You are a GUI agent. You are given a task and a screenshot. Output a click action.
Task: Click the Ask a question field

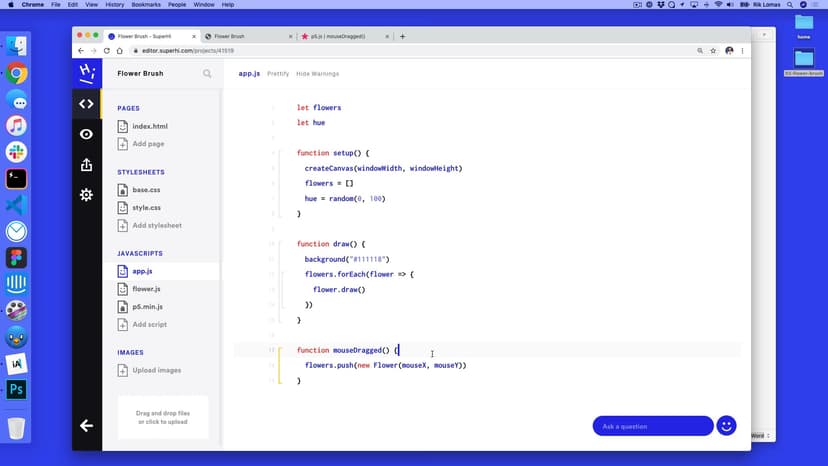652,426
